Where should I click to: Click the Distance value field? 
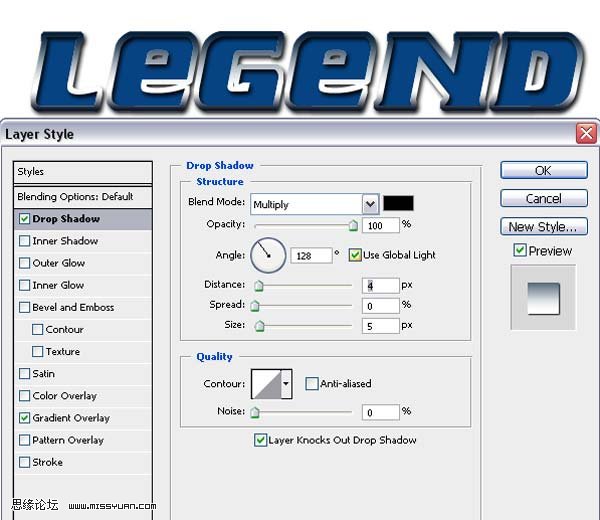[381, 285]
